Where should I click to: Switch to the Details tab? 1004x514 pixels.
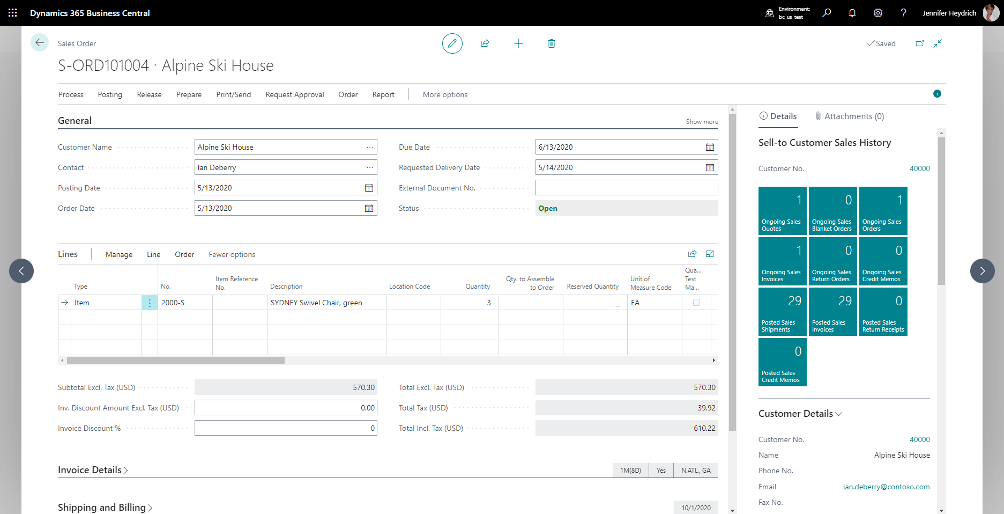pyautogui.click(x=778, y=116)
